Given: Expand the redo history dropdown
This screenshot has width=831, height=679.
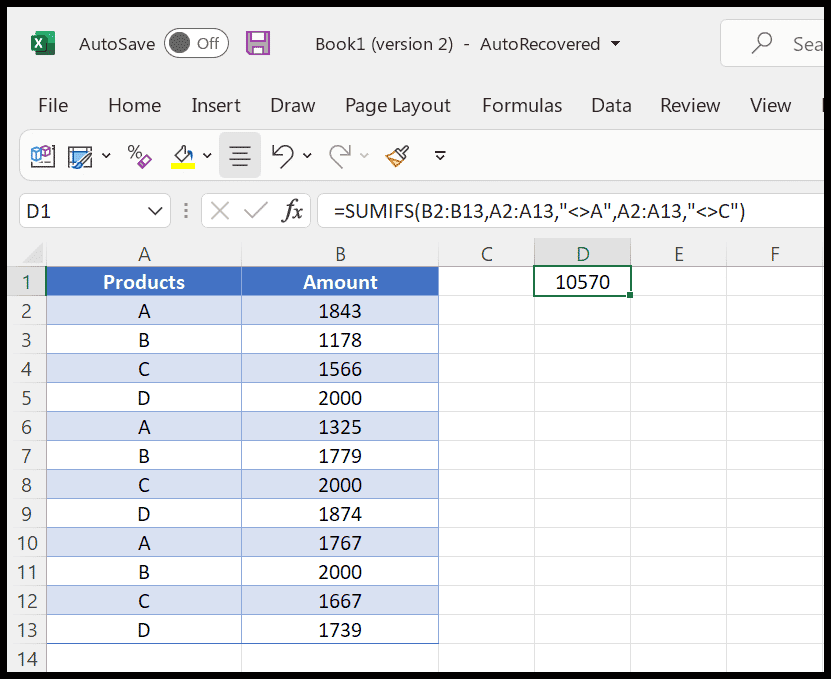Looking at the screenshot, I should pyautogui.click(x=364, y=156).
